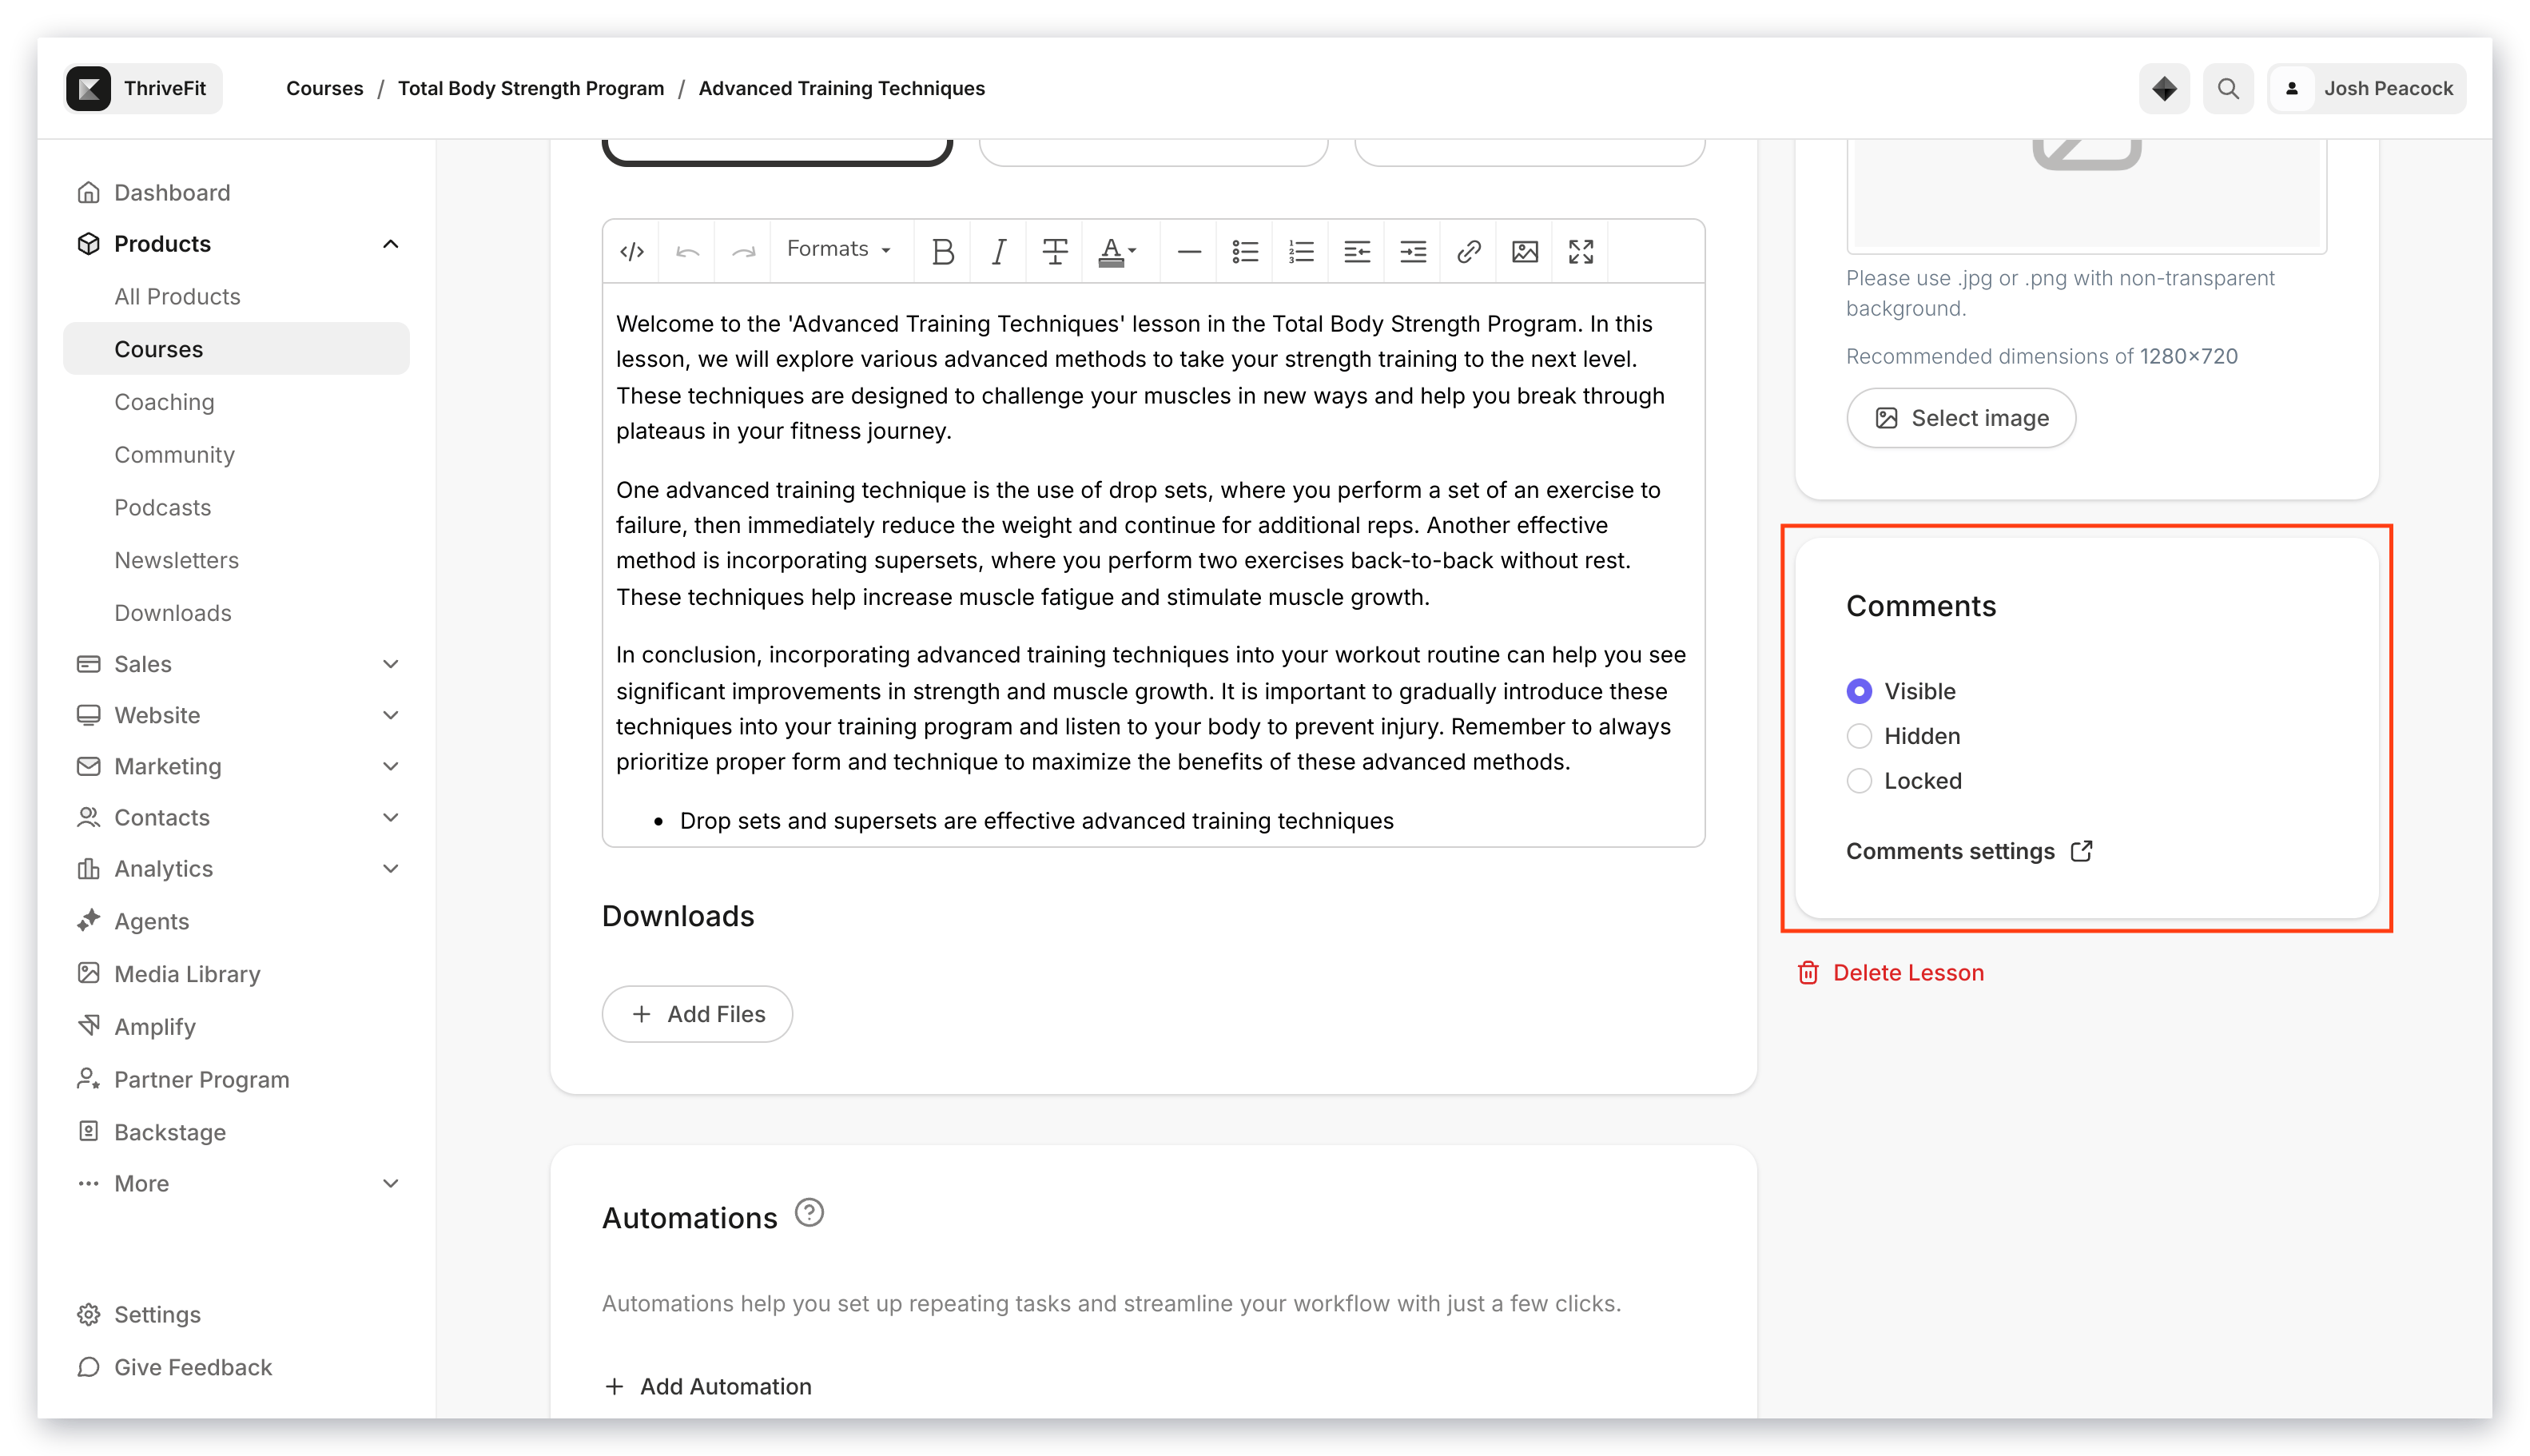Image resolution: width=2530 pixels, height=1456 pixels.
Task: Insert bulleted list
Action: 1244,251
